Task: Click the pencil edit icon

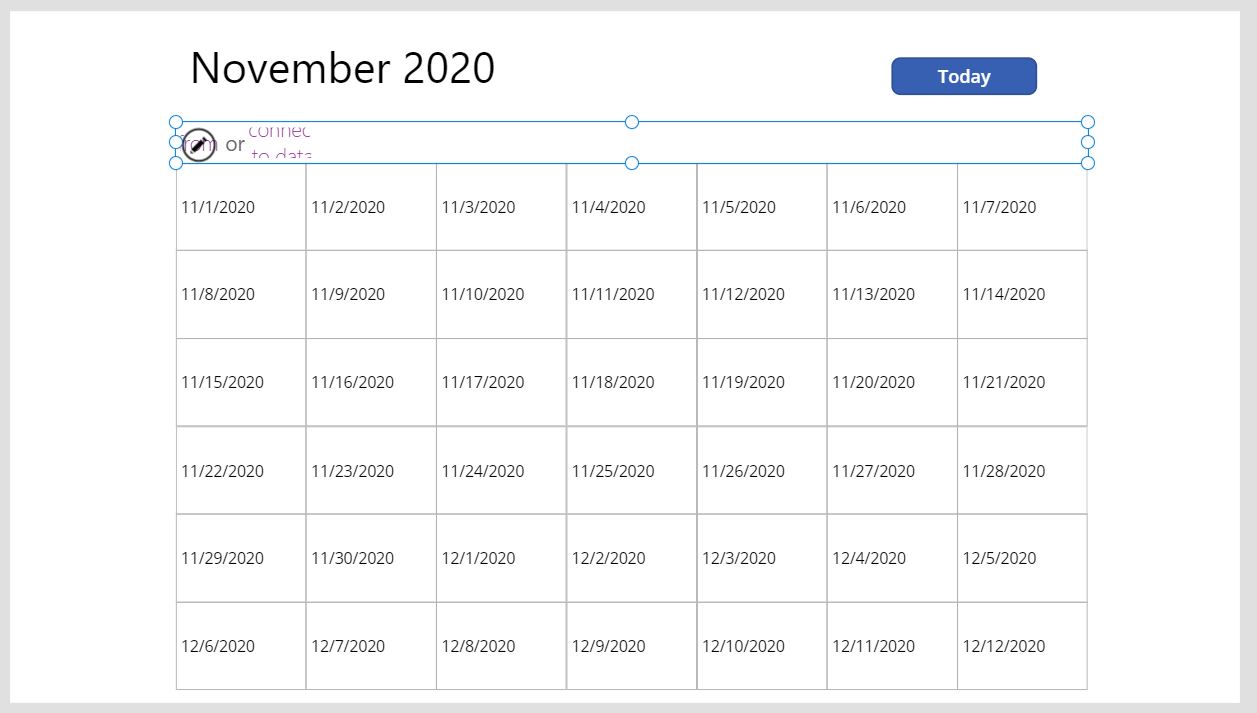Action: [198, 144]
